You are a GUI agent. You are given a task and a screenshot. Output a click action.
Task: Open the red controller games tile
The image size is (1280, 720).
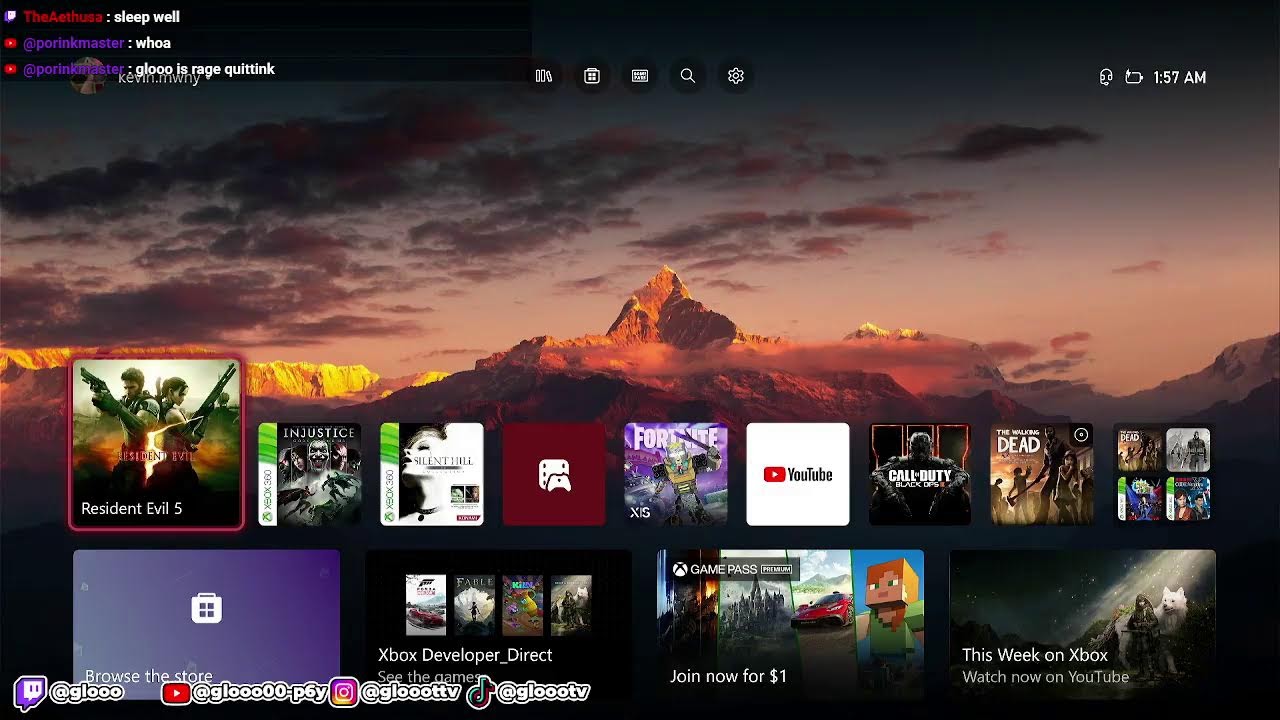(x=554, y=474)
